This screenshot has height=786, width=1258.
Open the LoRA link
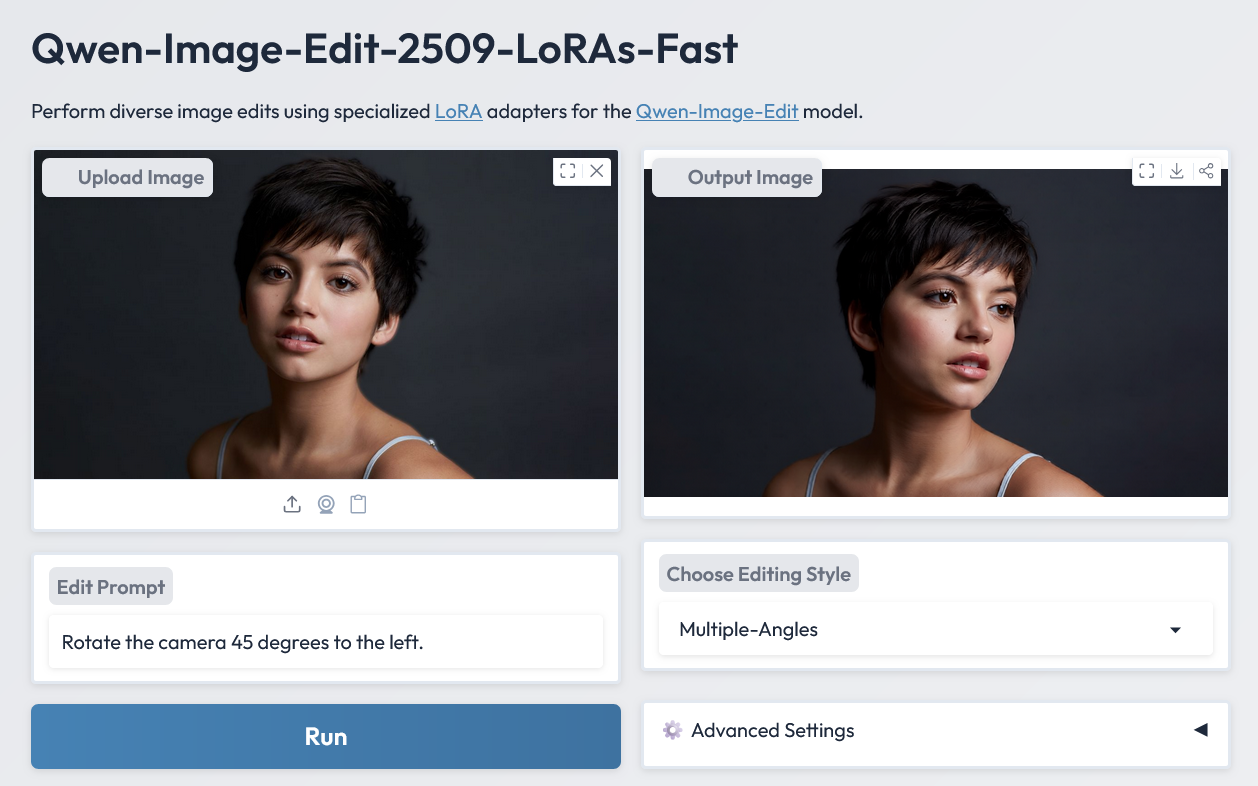(458, 112)
